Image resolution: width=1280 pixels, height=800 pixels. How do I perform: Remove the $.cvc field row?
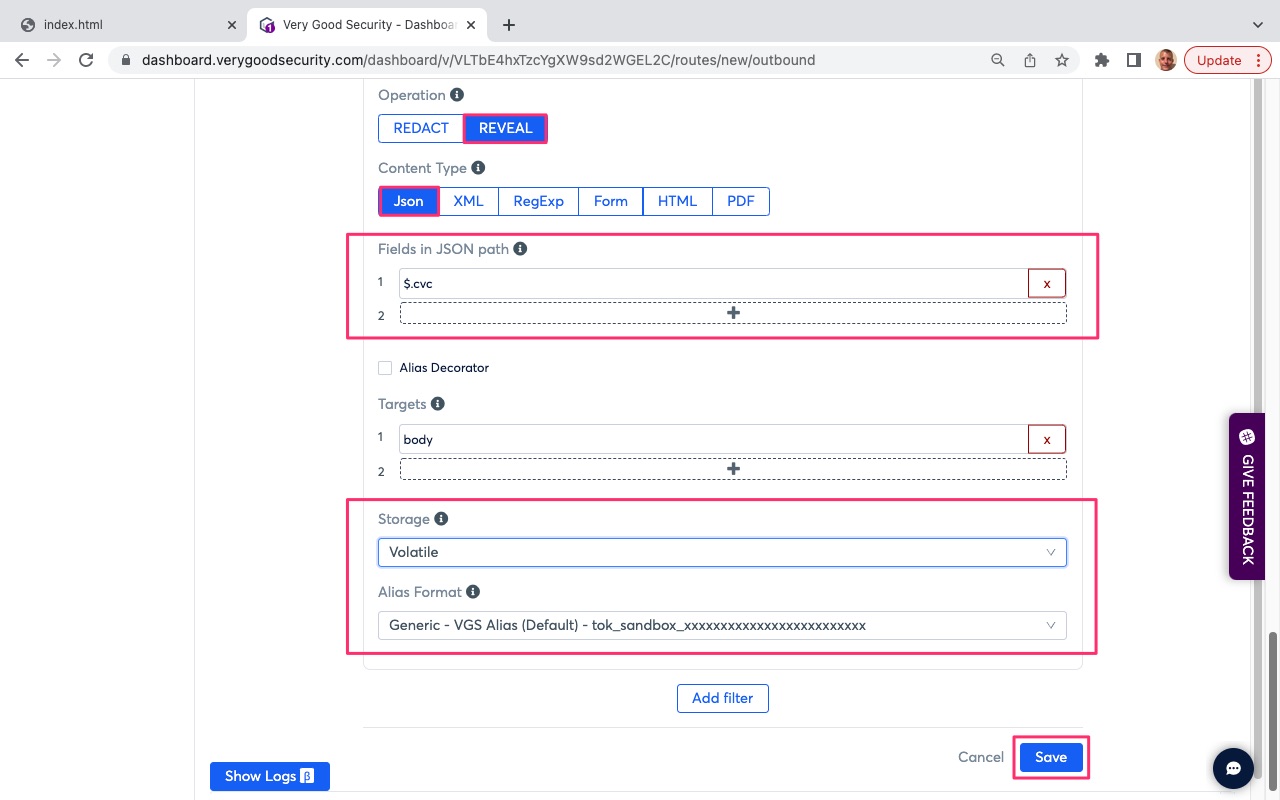point(1047,283)
